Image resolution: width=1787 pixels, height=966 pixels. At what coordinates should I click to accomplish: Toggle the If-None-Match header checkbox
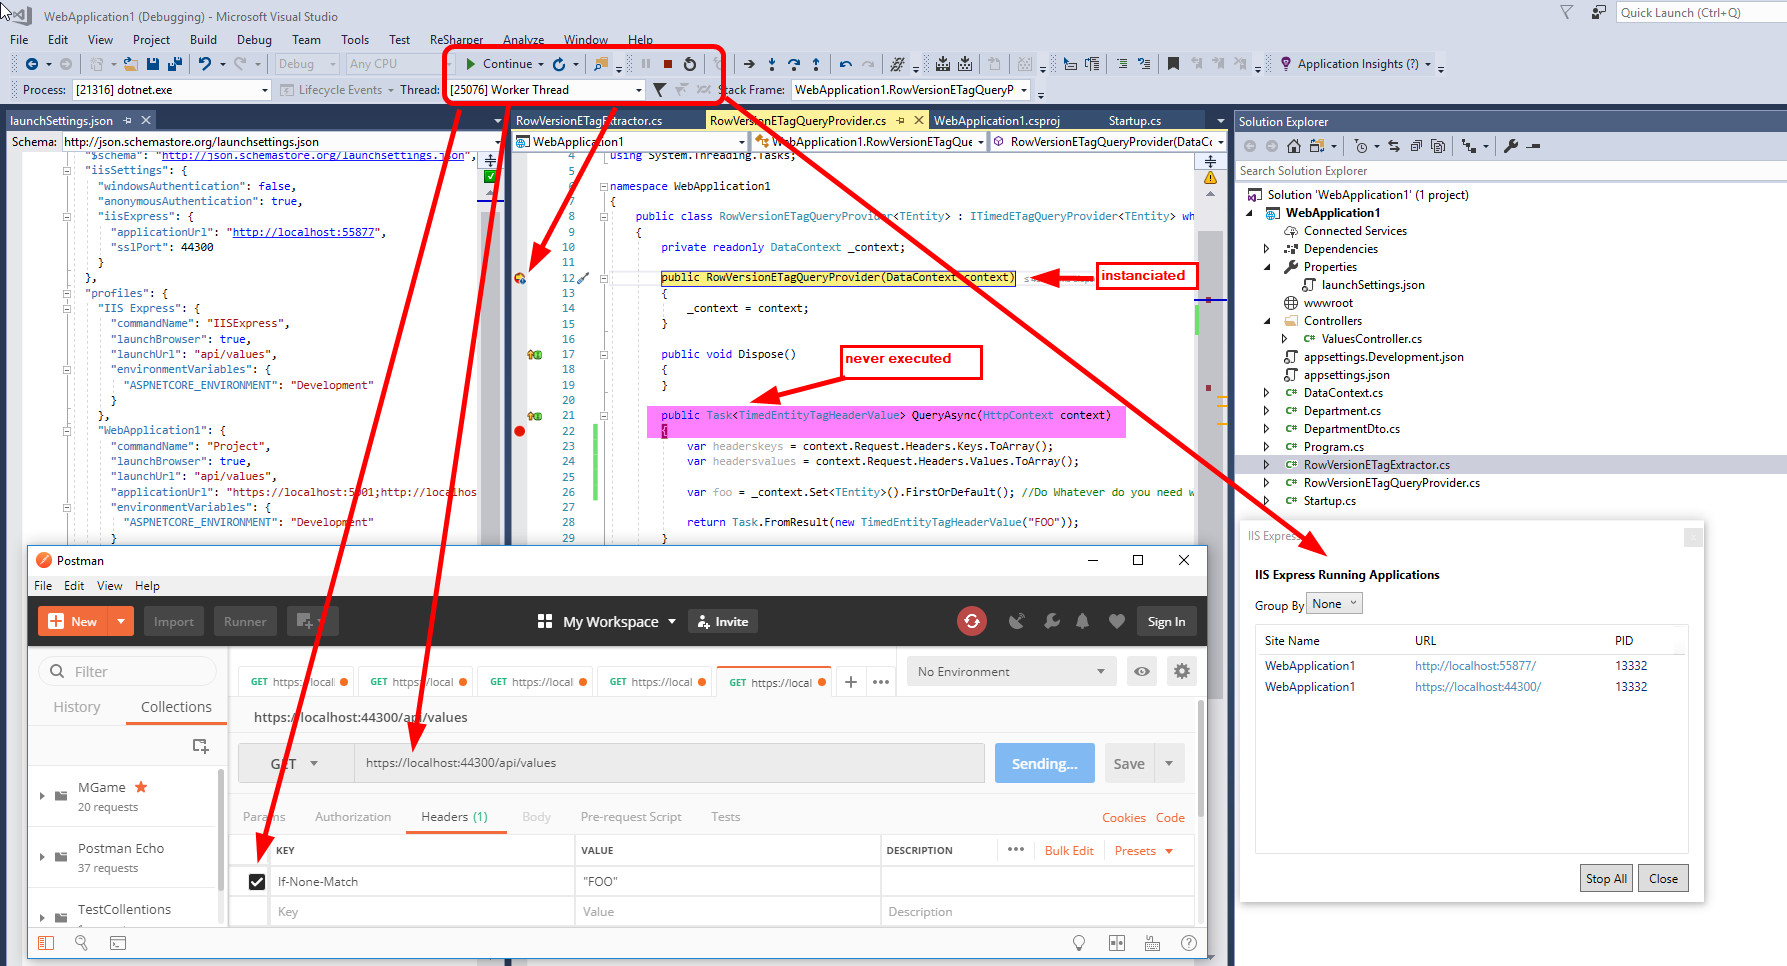[258, 881]
